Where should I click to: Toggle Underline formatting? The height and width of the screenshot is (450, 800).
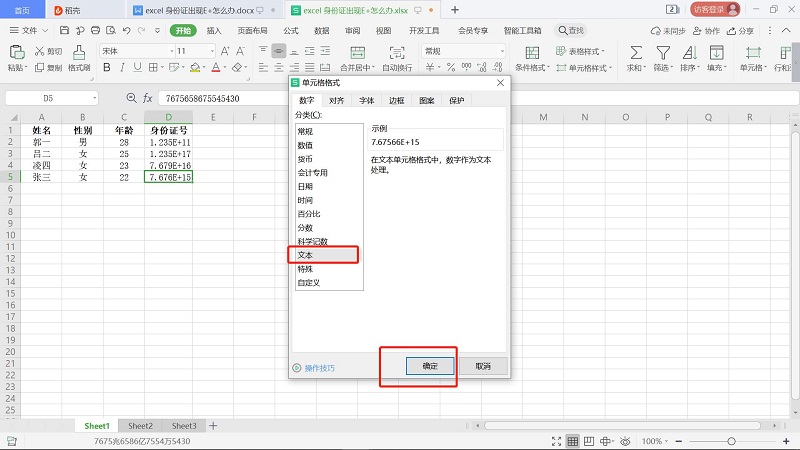coord(139,68)
